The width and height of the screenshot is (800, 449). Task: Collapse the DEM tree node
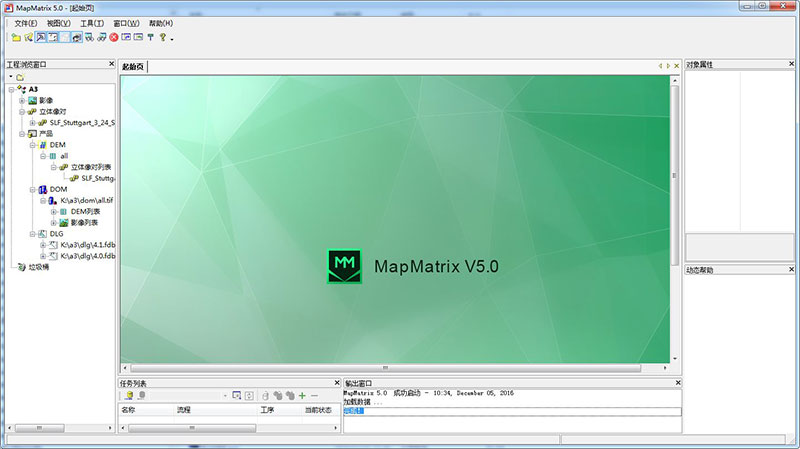[x=33, y=145]
